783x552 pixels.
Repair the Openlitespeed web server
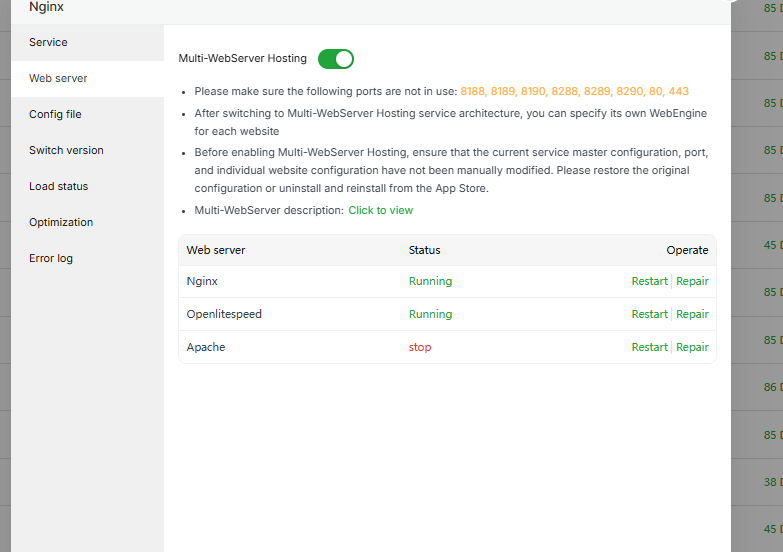coord(692,314)
